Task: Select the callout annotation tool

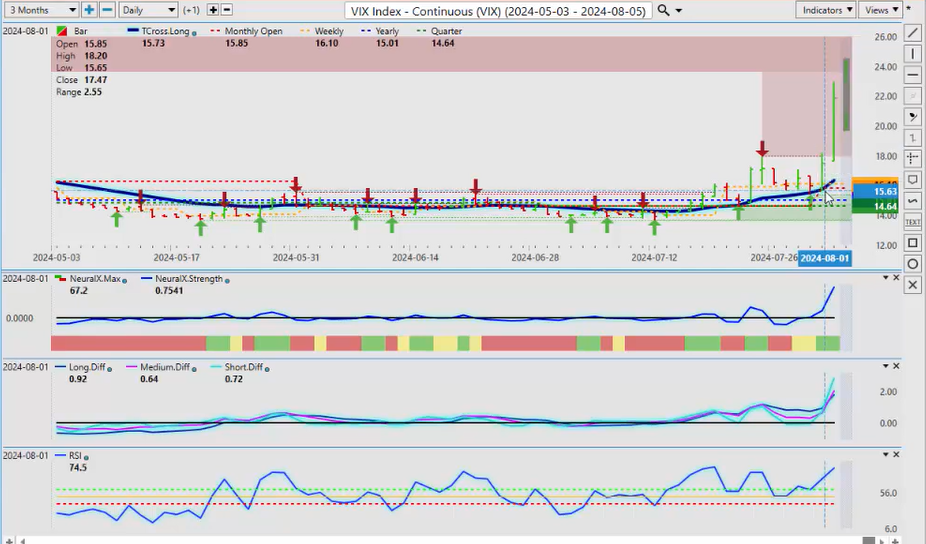Action: pyautogui.click(x=913, y=180)
